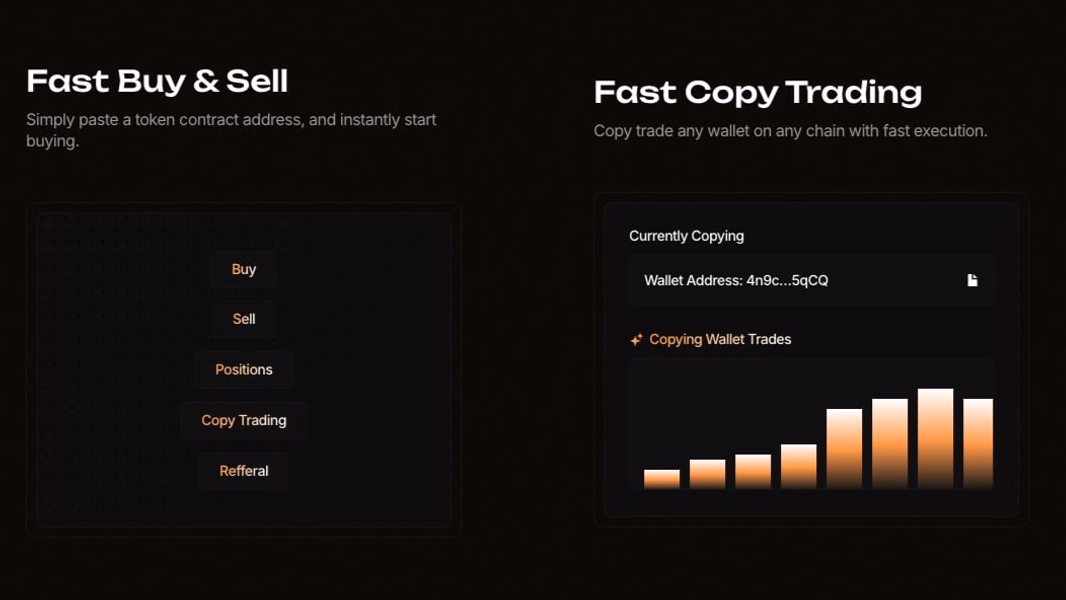Click the Currently Copying label
This screenshot has height=600, width=1066.
tap(686, 236)
